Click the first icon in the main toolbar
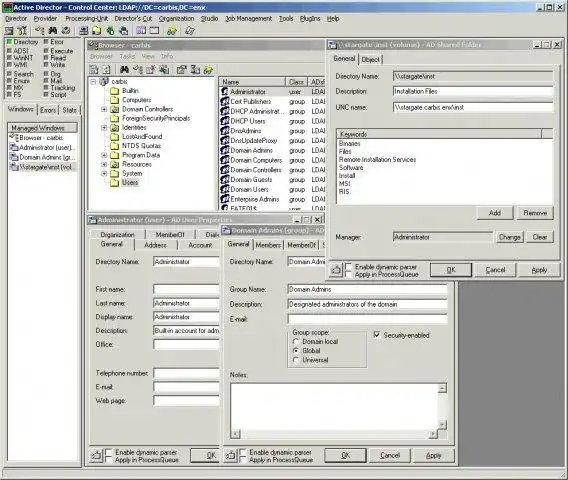The image size is (568, 480). (x=9, y=31)
